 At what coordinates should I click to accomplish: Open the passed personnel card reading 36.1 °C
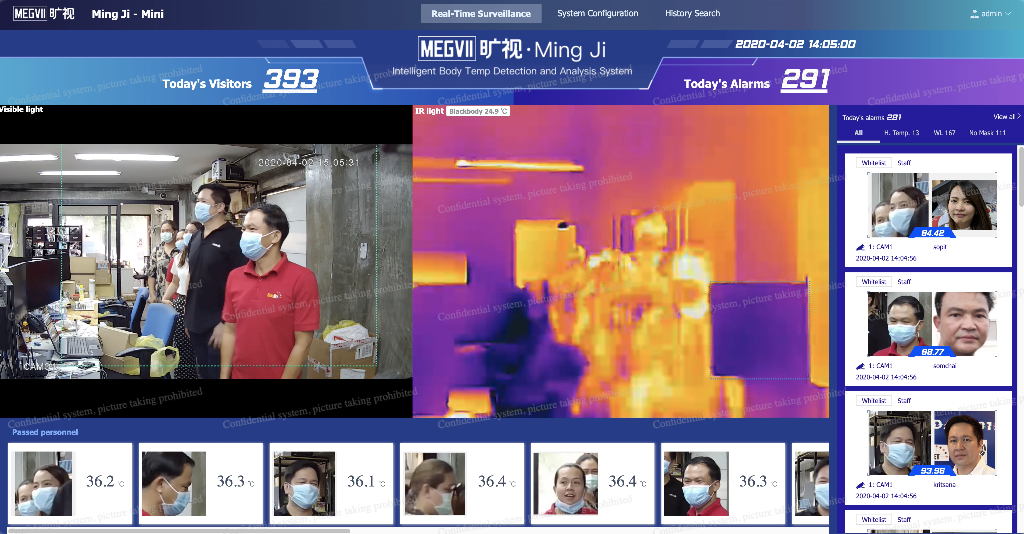click(x=331, y=484)
